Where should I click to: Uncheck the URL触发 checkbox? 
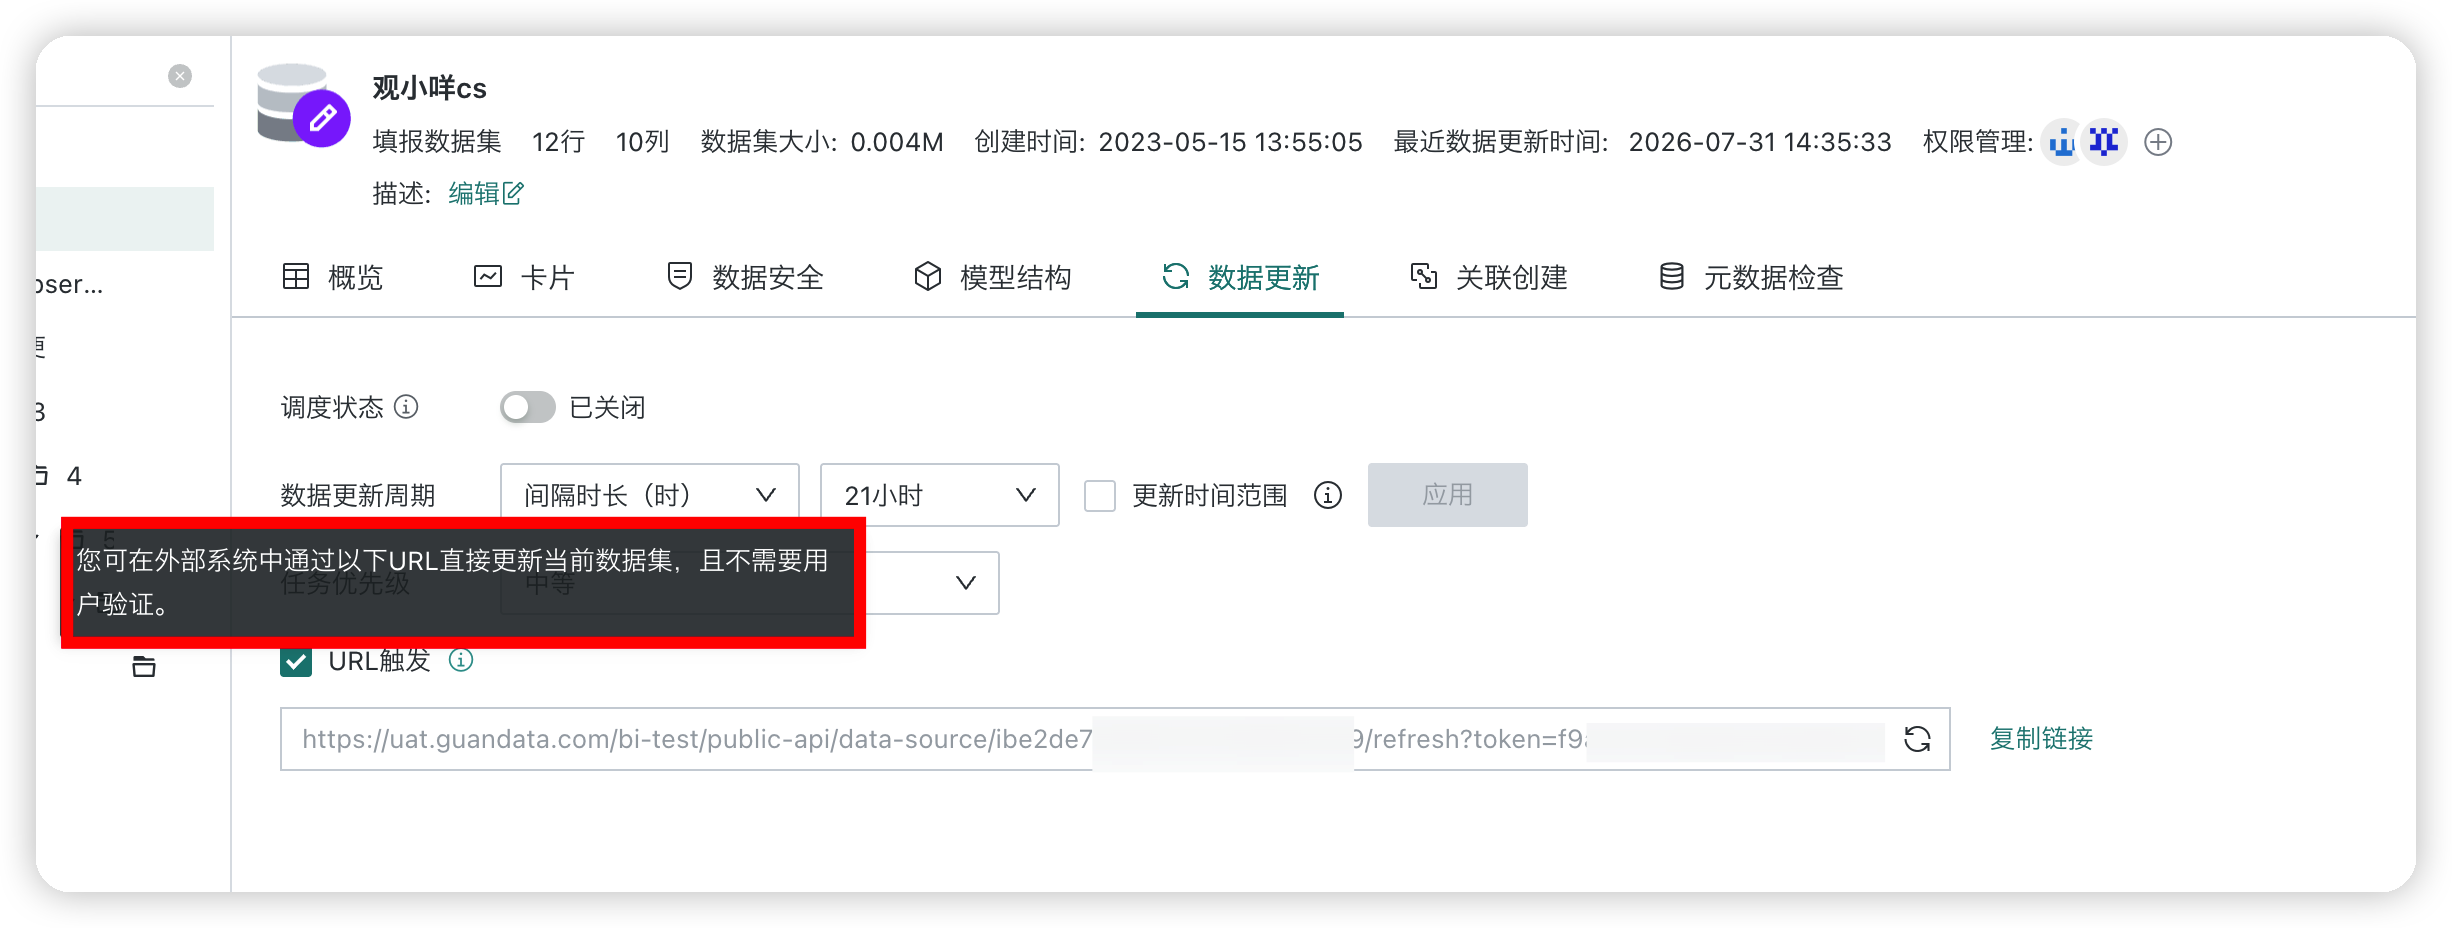pos(296,660)
